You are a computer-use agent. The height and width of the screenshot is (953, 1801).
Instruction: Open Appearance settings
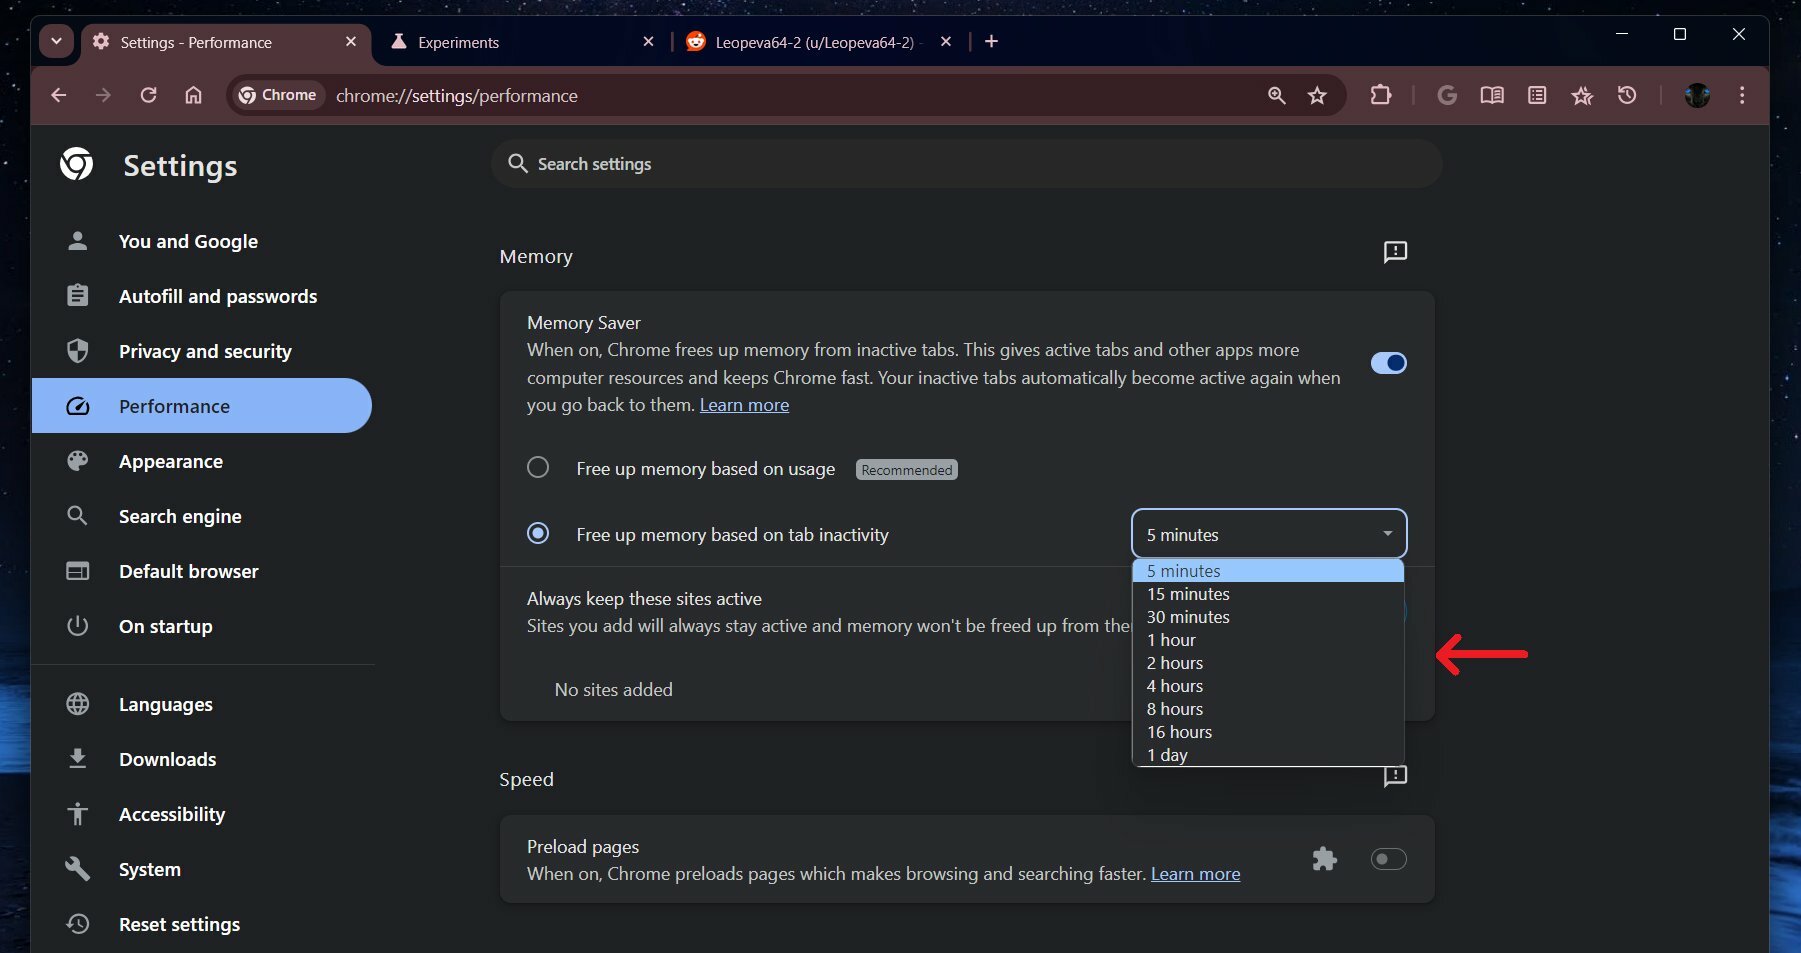202,461
